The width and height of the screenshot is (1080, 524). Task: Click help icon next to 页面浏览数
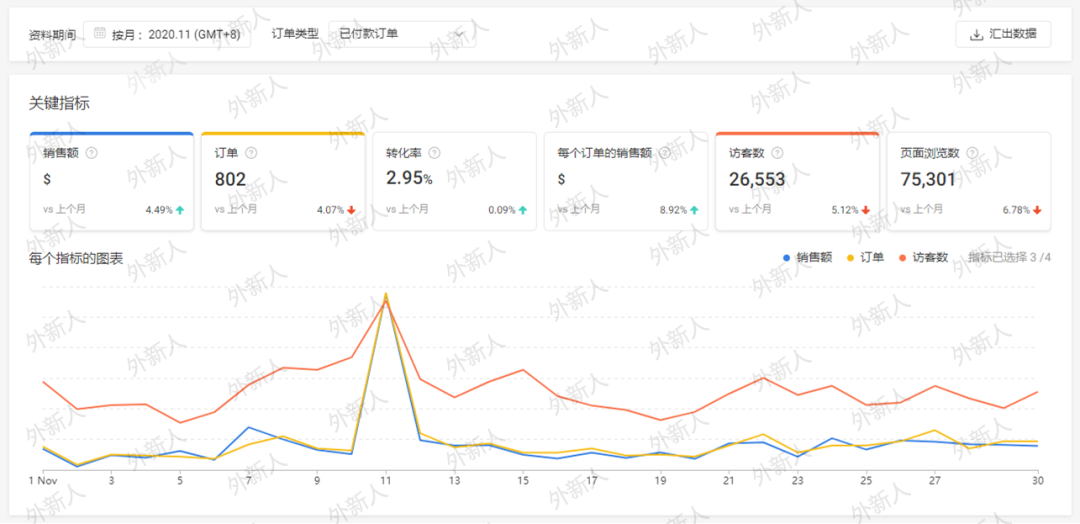972,153
